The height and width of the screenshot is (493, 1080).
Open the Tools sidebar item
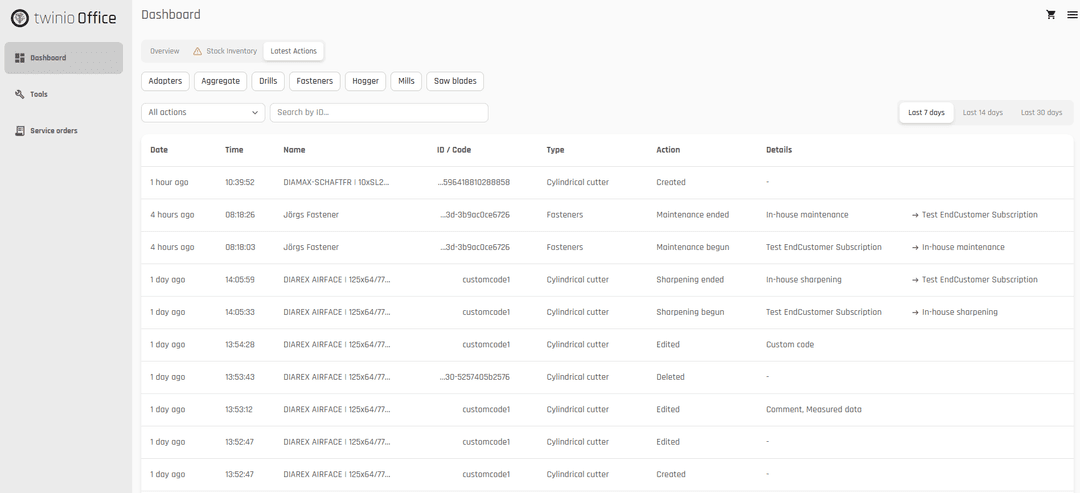pyautogui.click(x=63, y=94)
